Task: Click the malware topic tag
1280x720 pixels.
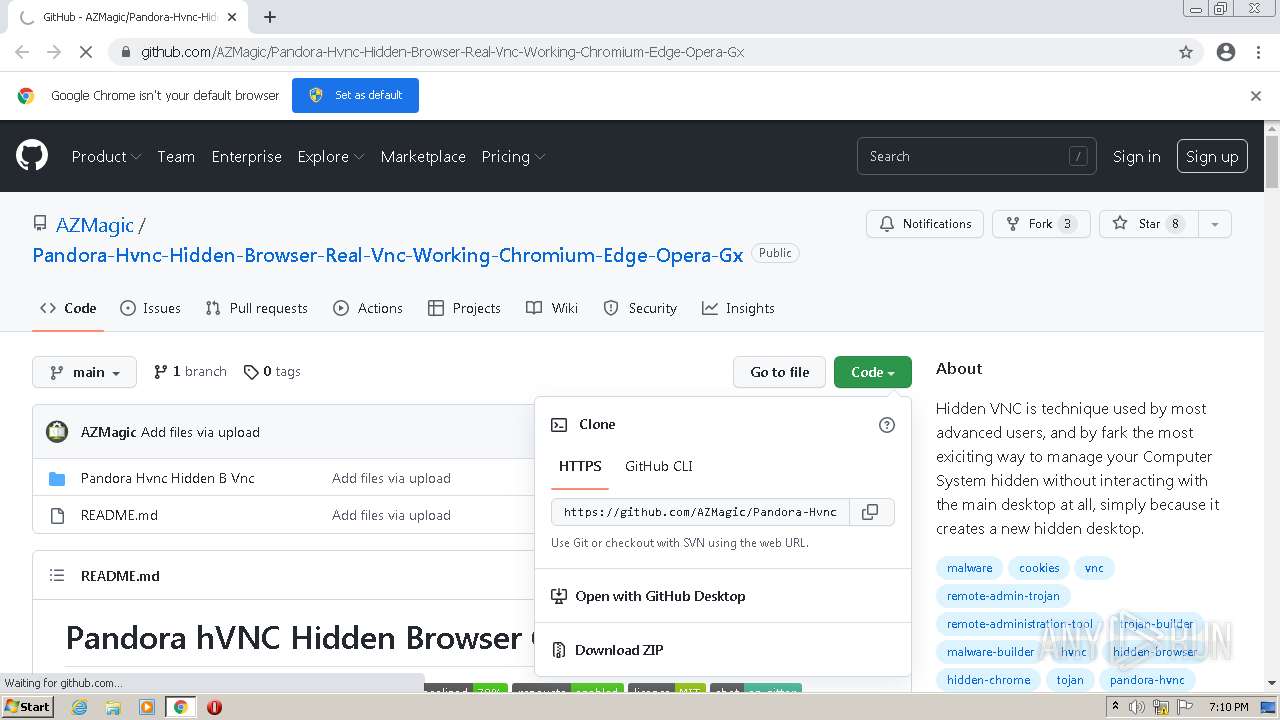Action: pyautogui.click(x=970, y=568)
